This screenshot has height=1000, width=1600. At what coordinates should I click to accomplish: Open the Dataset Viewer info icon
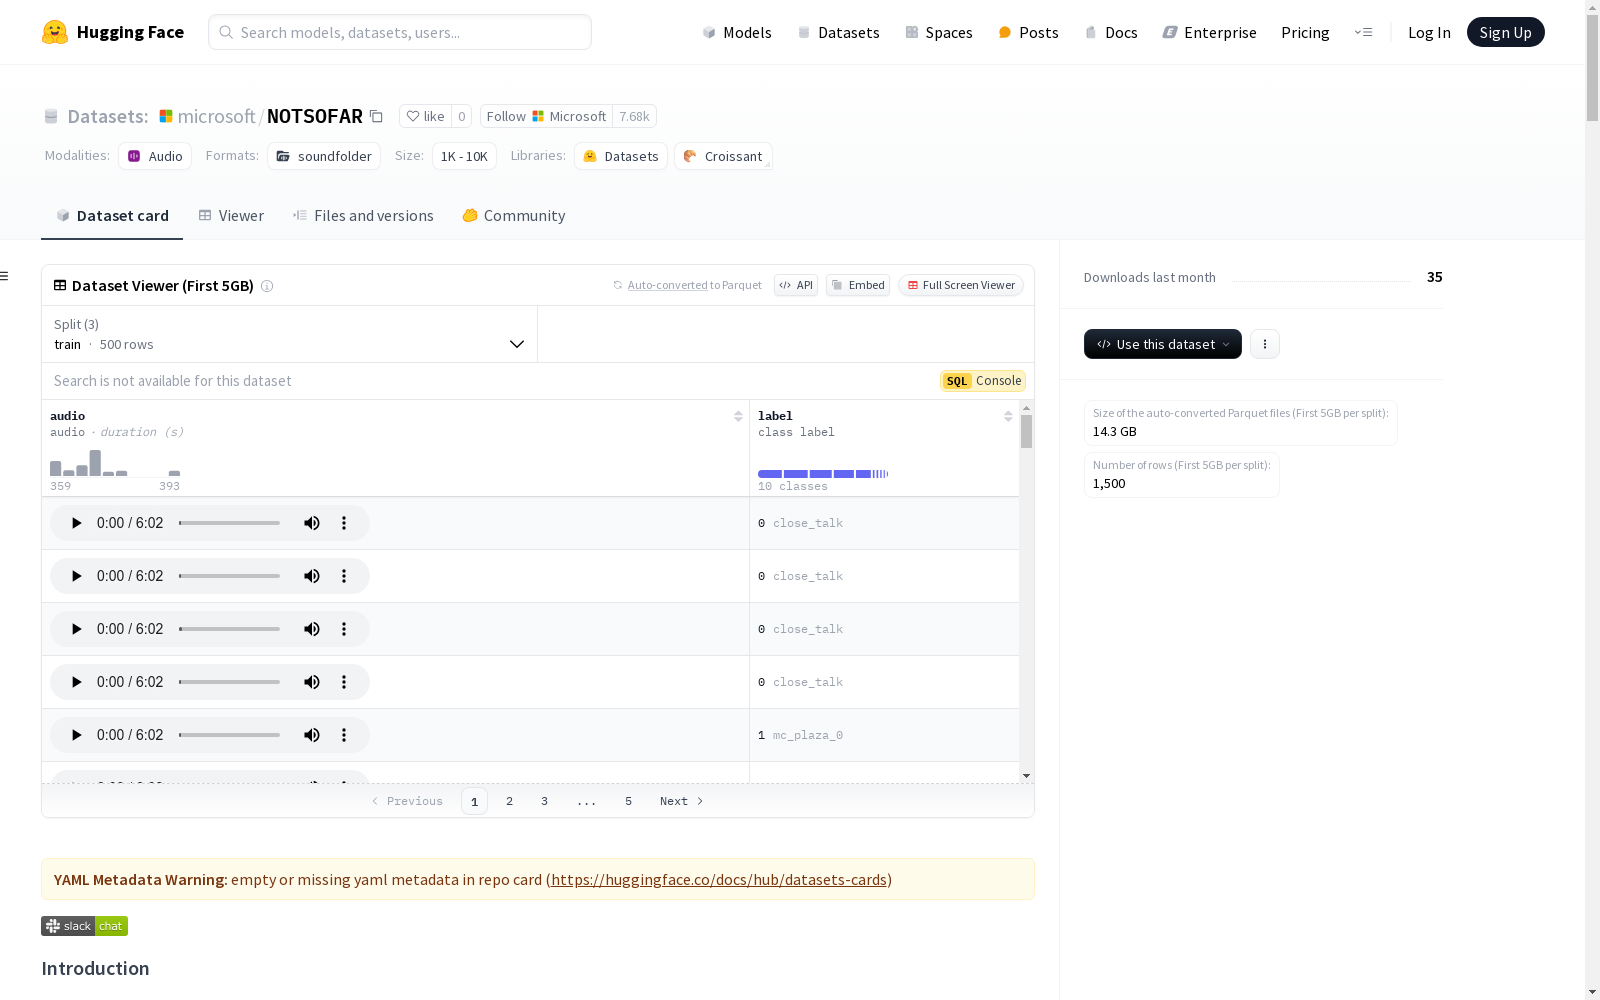click(267, 286)
